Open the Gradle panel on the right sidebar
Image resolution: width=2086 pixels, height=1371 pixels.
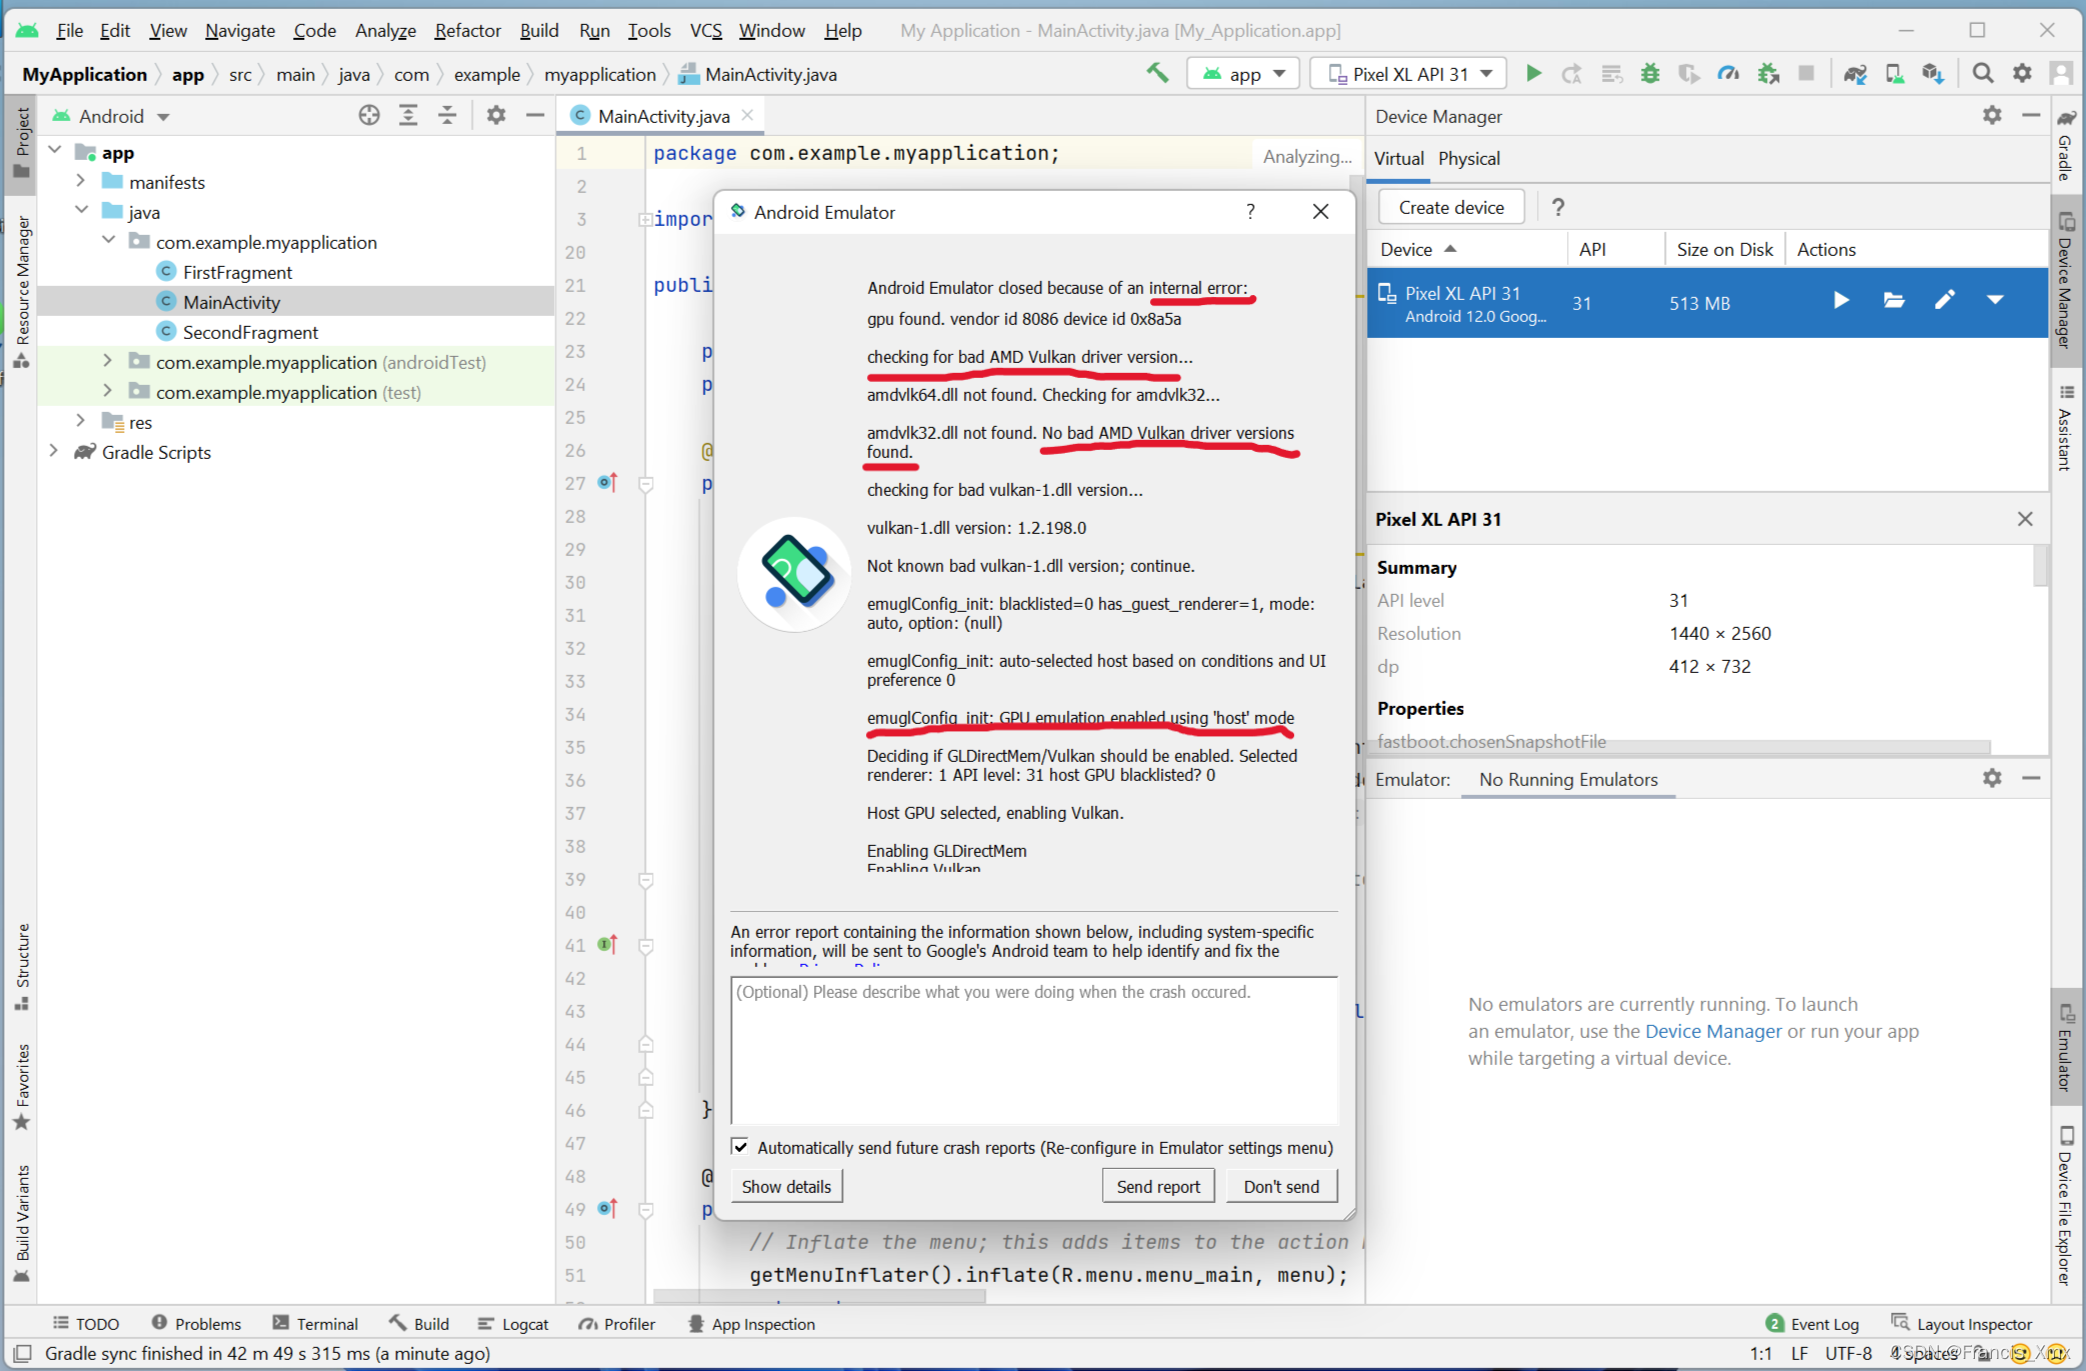click(x=2066, y=155)
